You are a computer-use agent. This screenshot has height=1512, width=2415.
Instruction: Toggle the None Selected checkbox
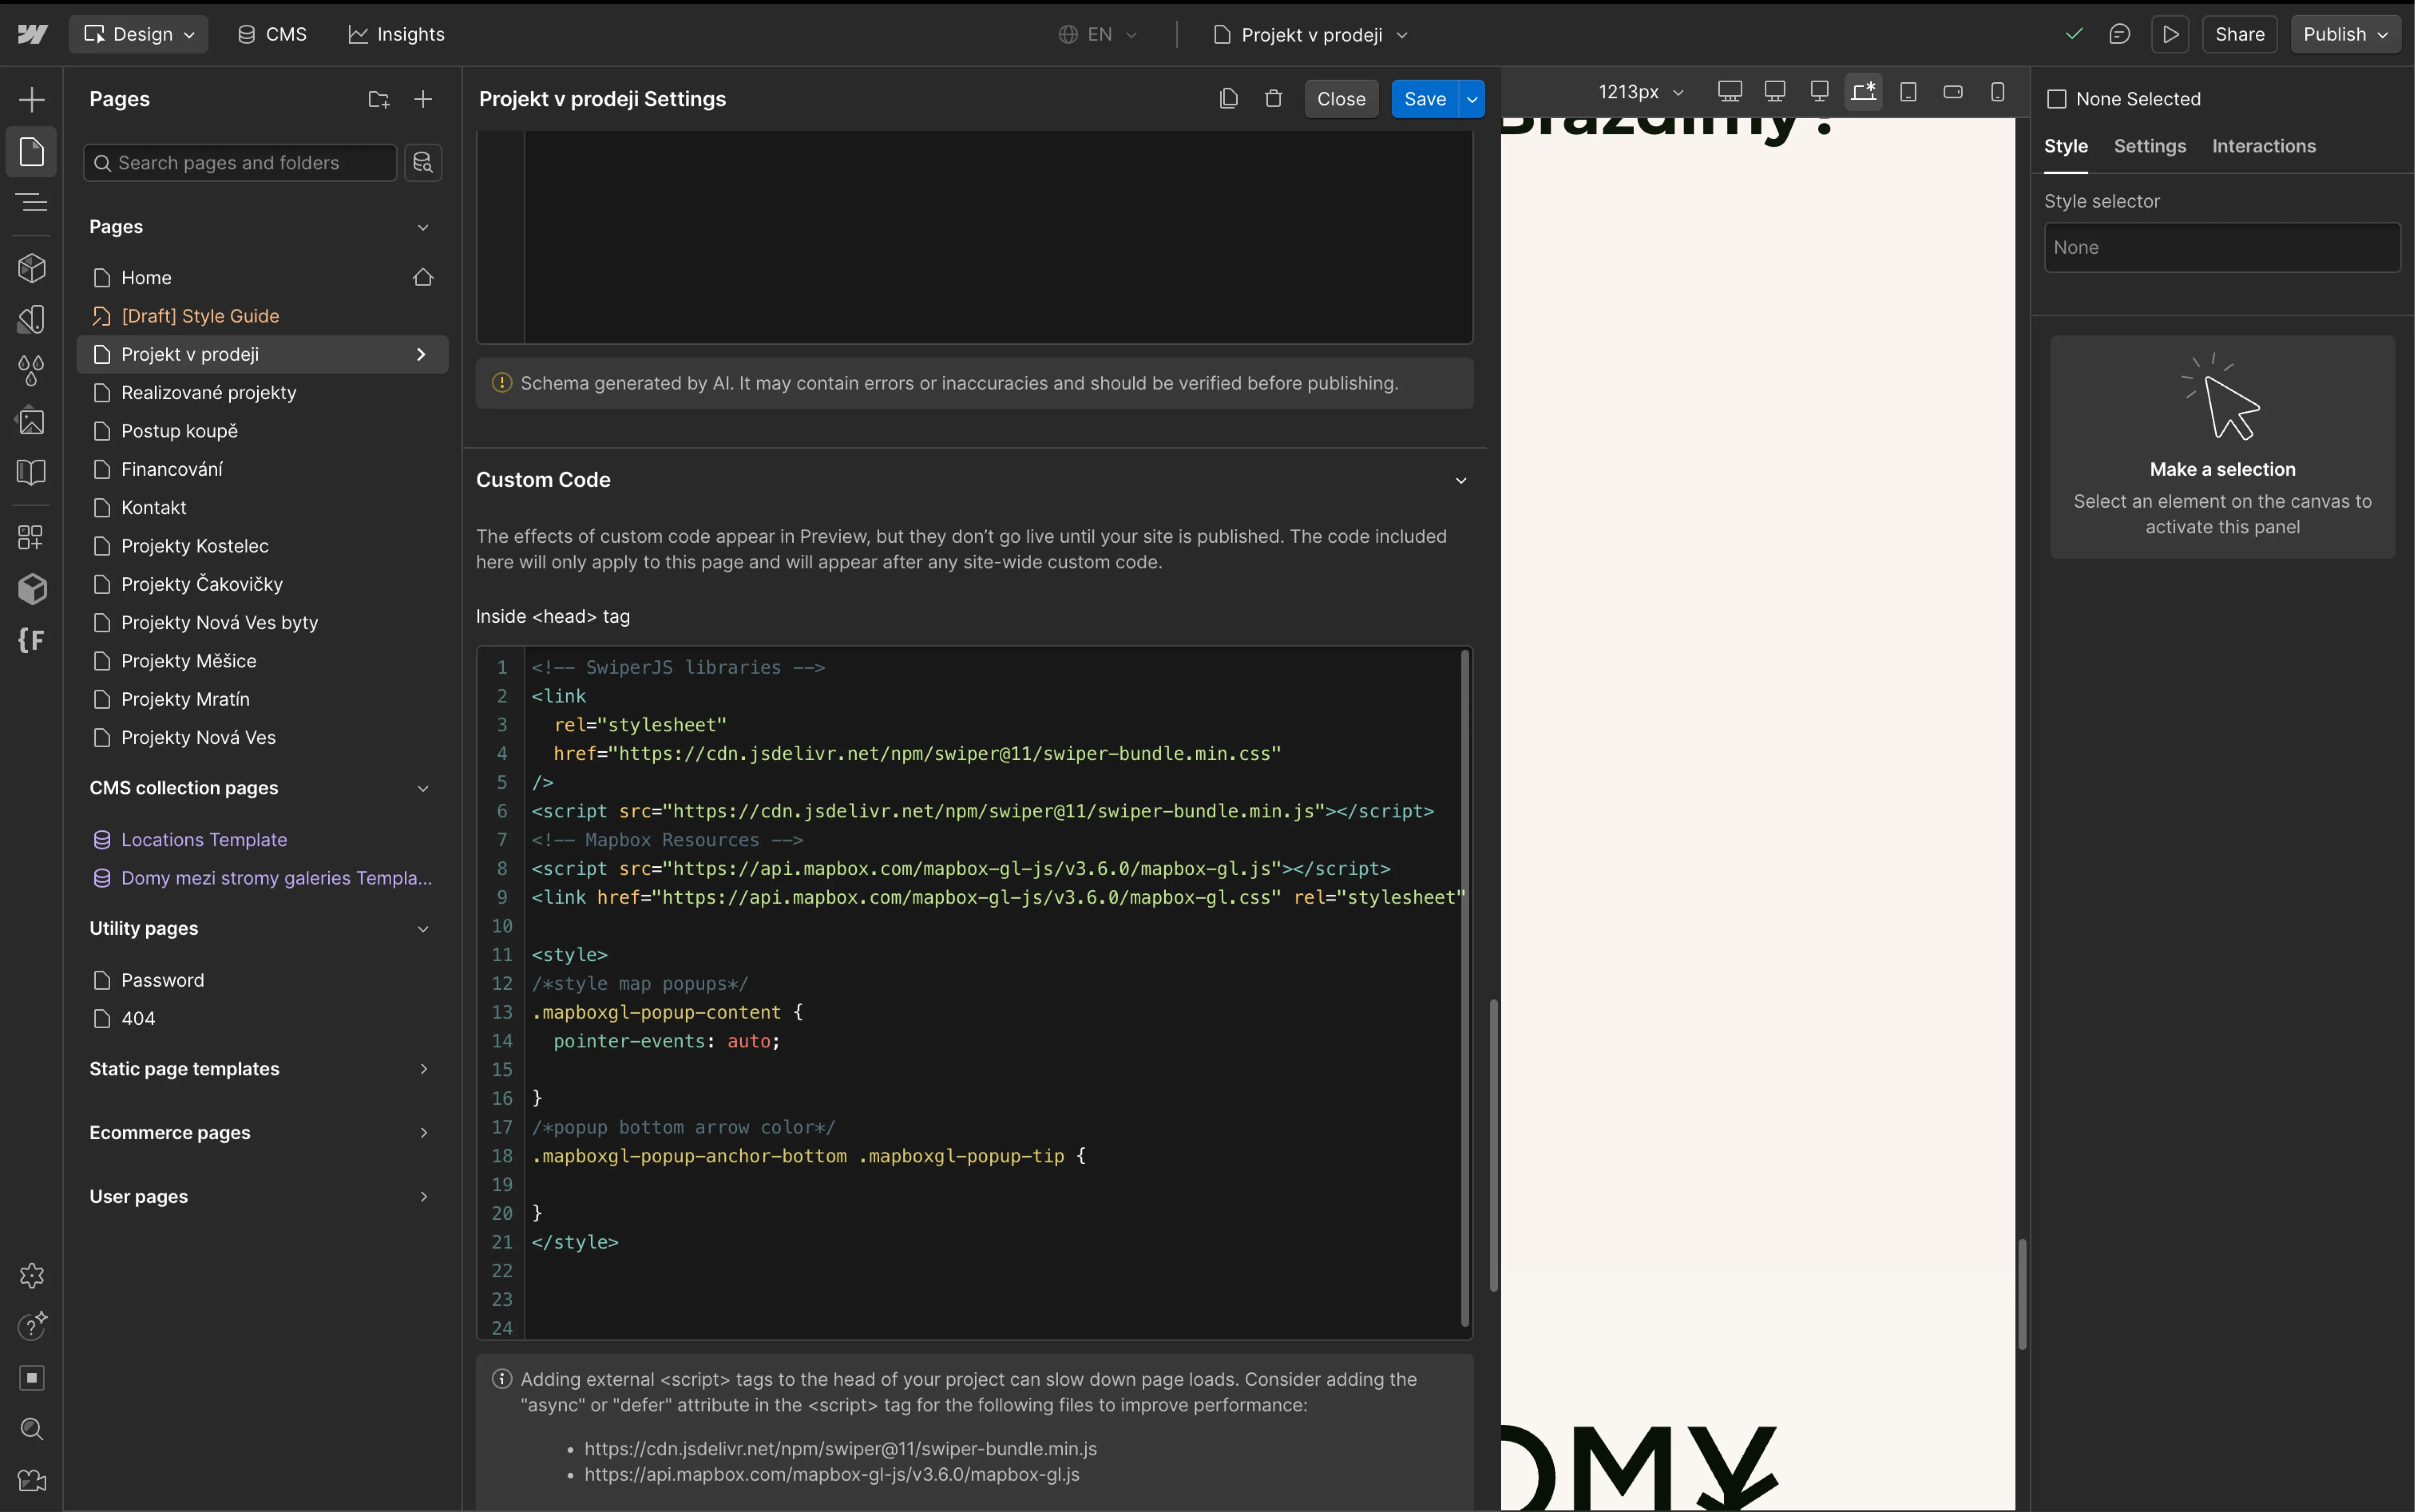point(2056,99)
